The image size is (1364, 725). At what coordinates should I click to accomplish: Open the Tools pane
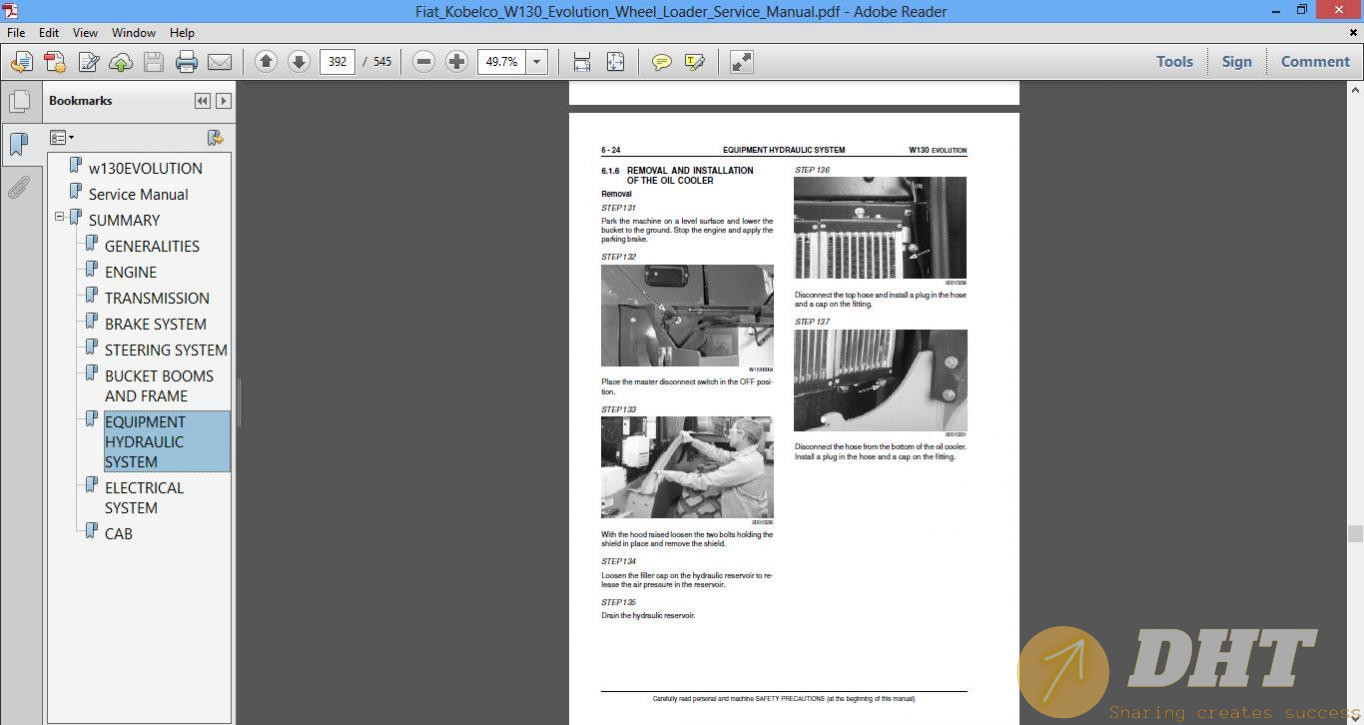pyautogui.click(x=1175, y=62)
